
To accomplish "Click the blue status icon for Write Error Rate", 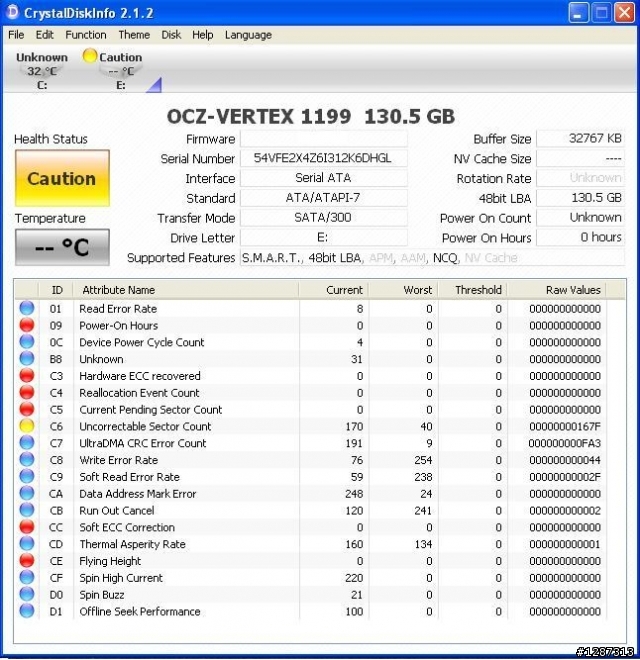I will point(27,460).
